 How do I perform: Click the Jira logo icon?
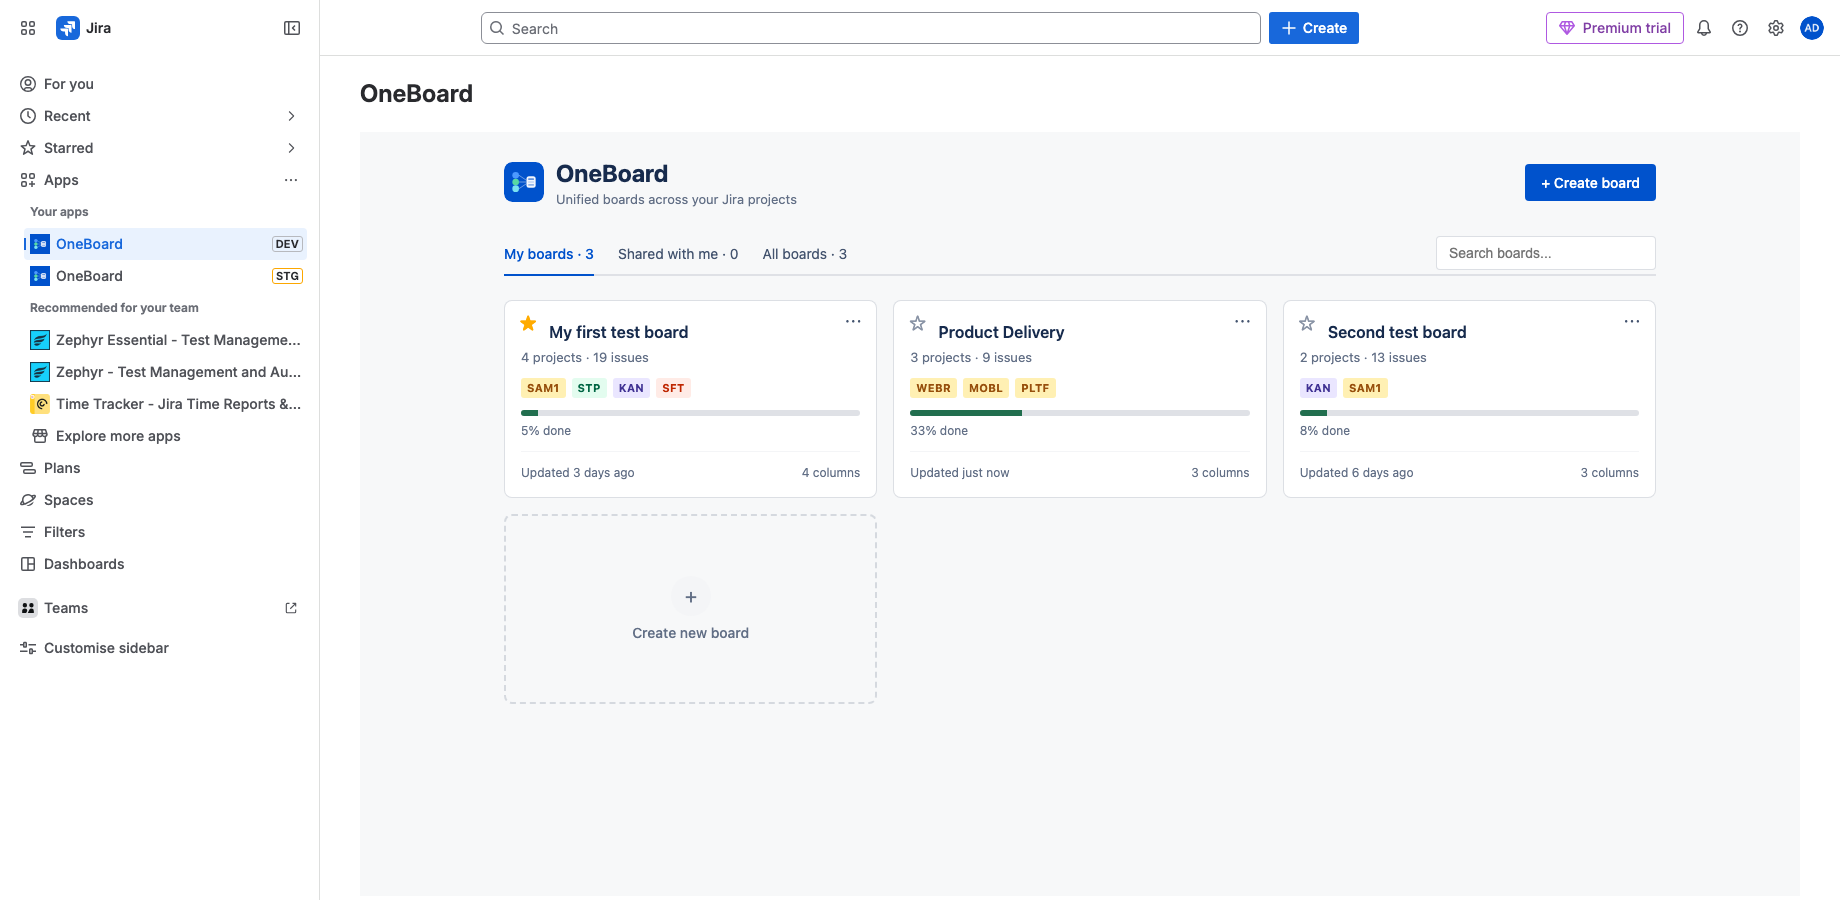point(68,28)
